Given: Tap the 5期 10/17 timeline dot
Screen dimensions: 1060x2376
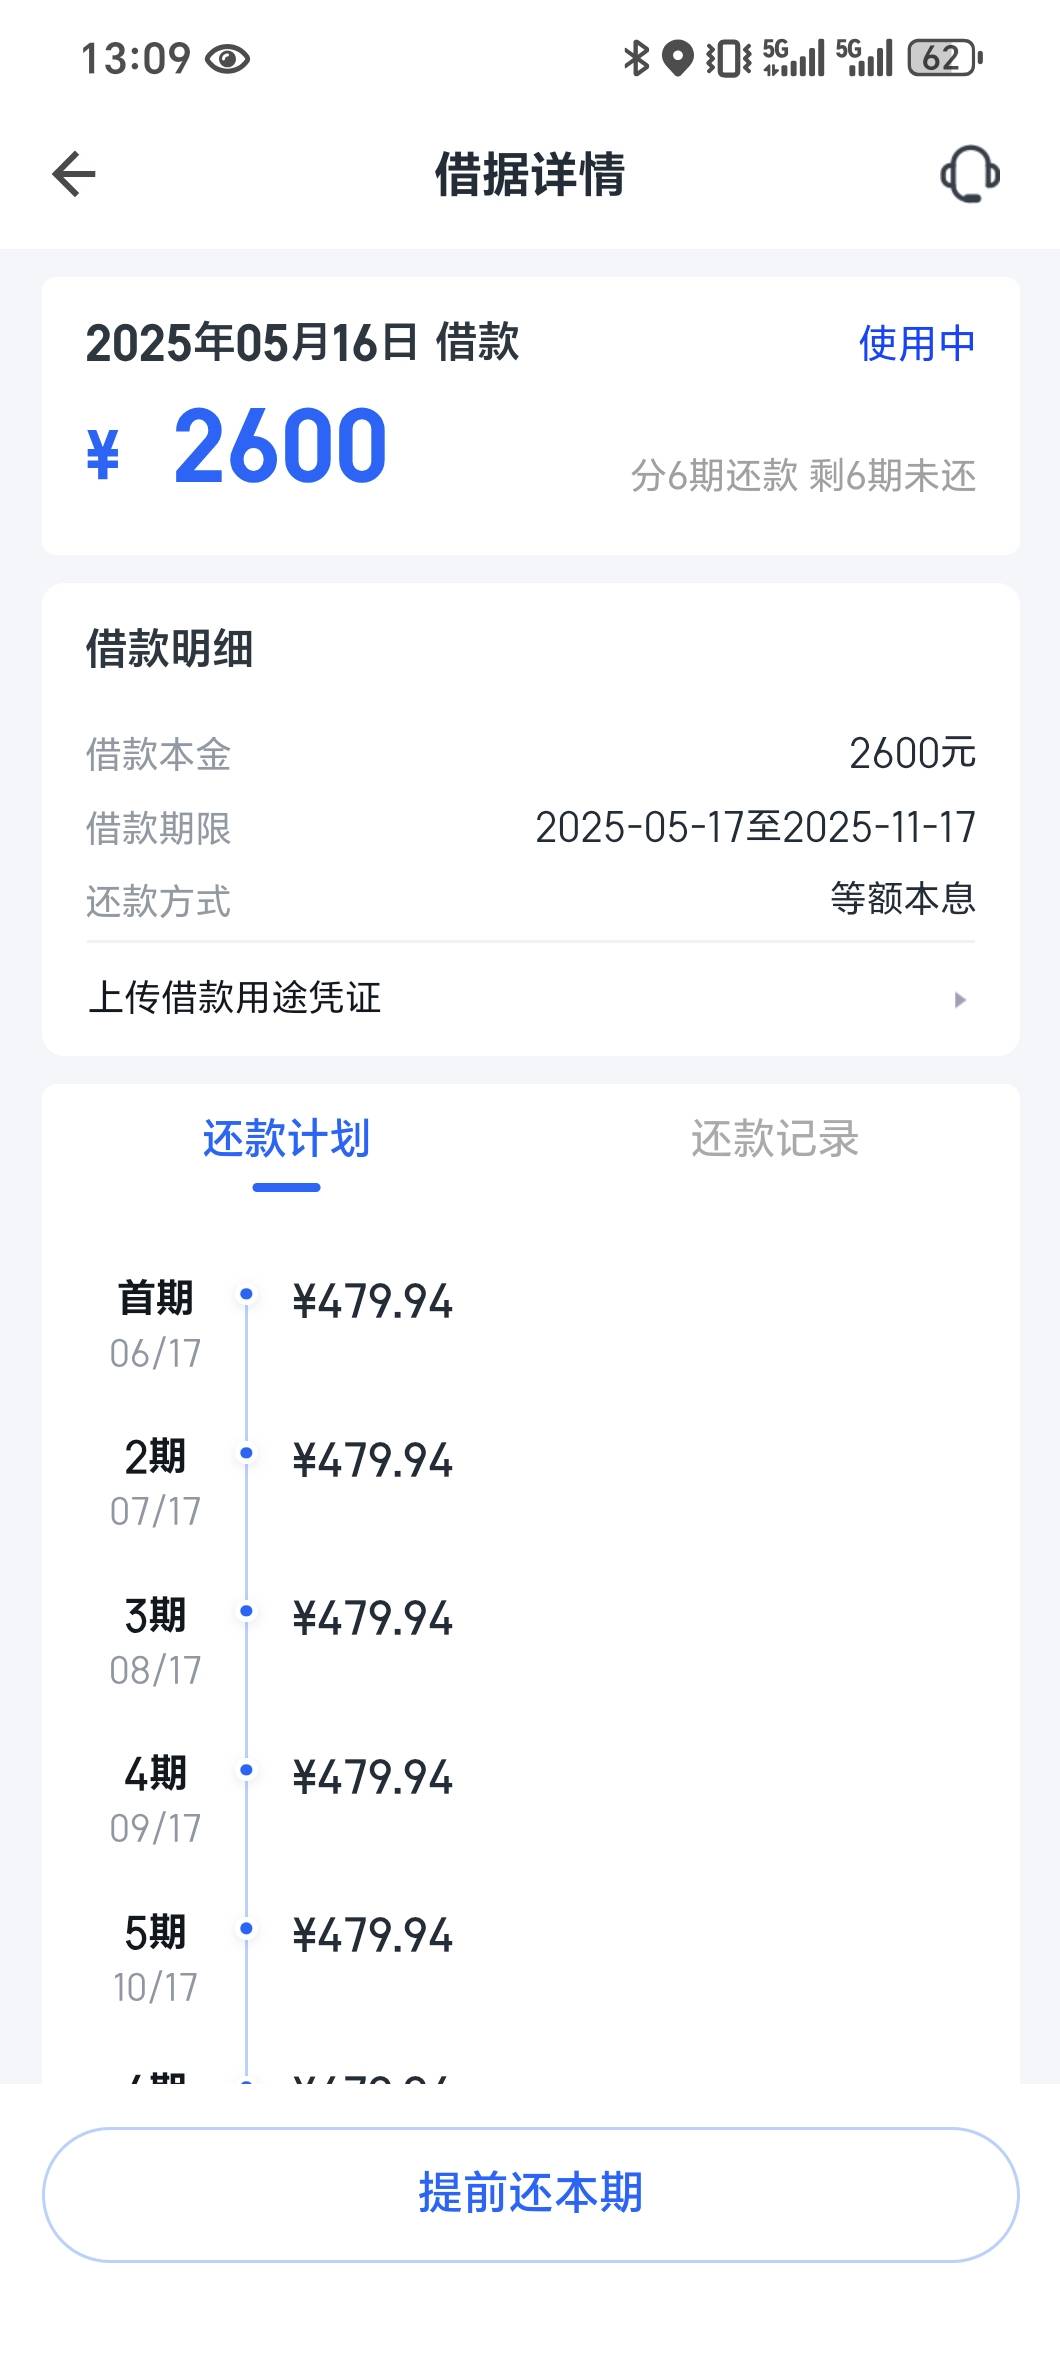Looking at the screenshot, I should [246, 1928].
